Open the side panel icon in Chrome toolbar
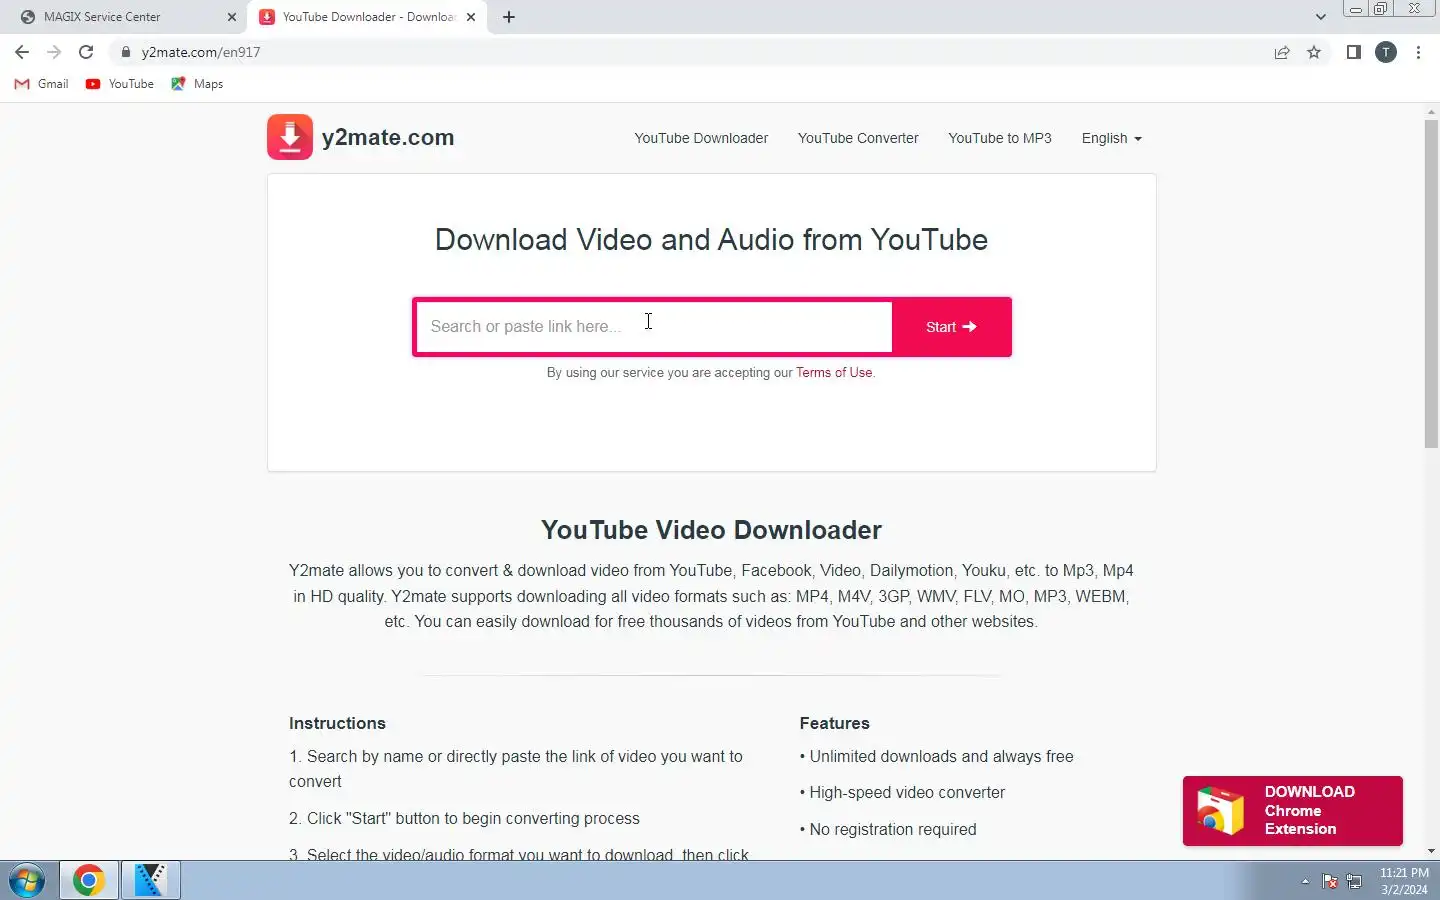Image resolution: width=1440 pixels, height=900 pixels. pos(1353,52)
